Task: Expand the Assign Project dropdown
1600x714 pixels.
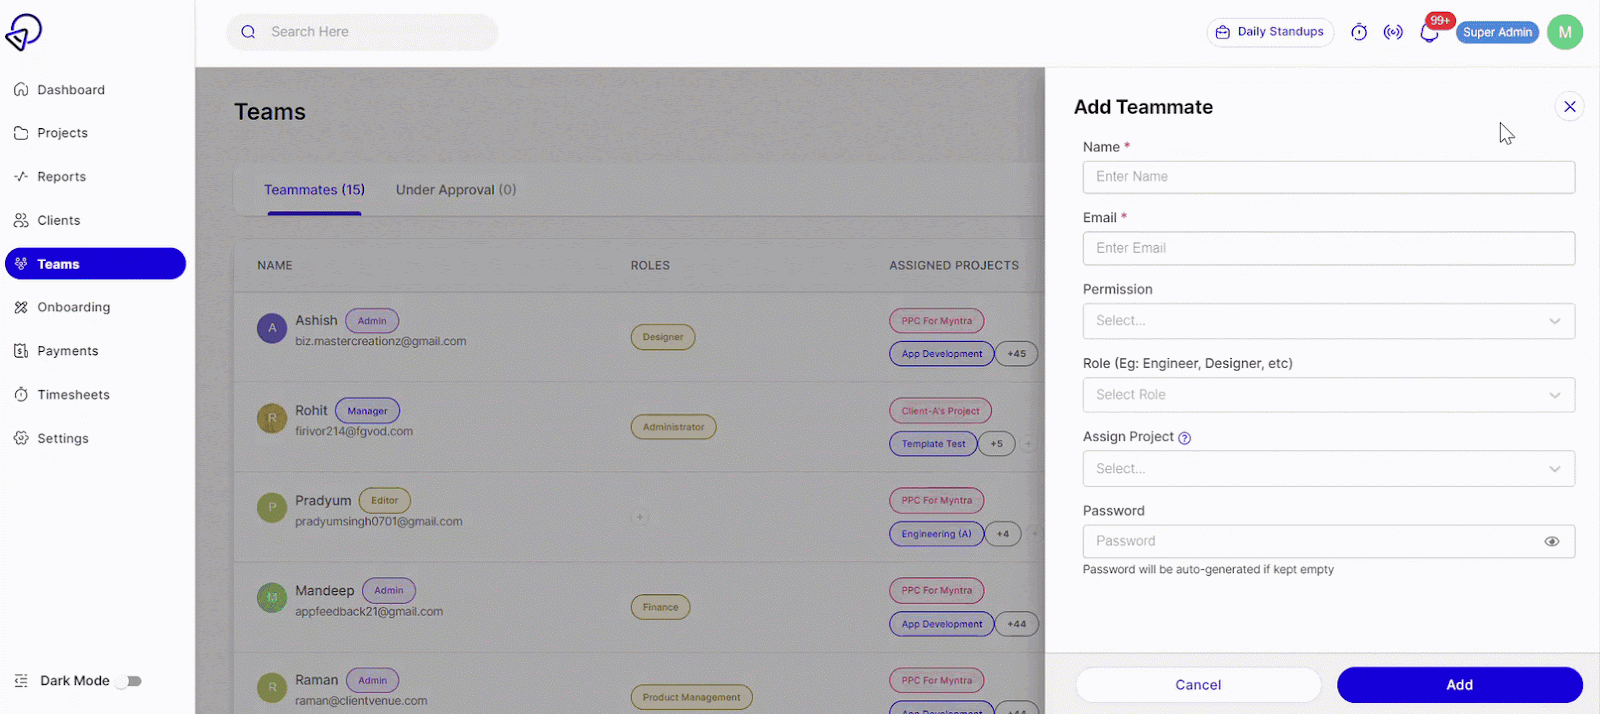Action: coord(1328,469)
